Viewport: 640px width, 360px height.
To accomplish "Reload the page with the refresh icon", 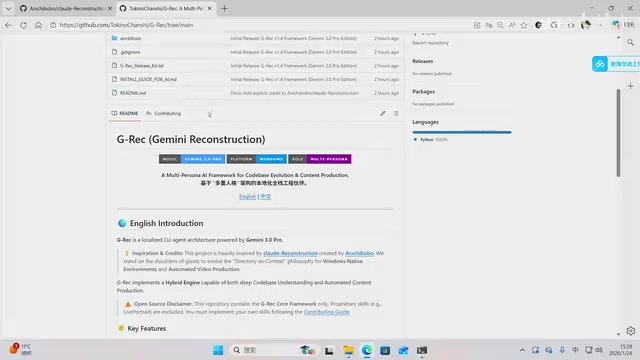I will 23,25.
